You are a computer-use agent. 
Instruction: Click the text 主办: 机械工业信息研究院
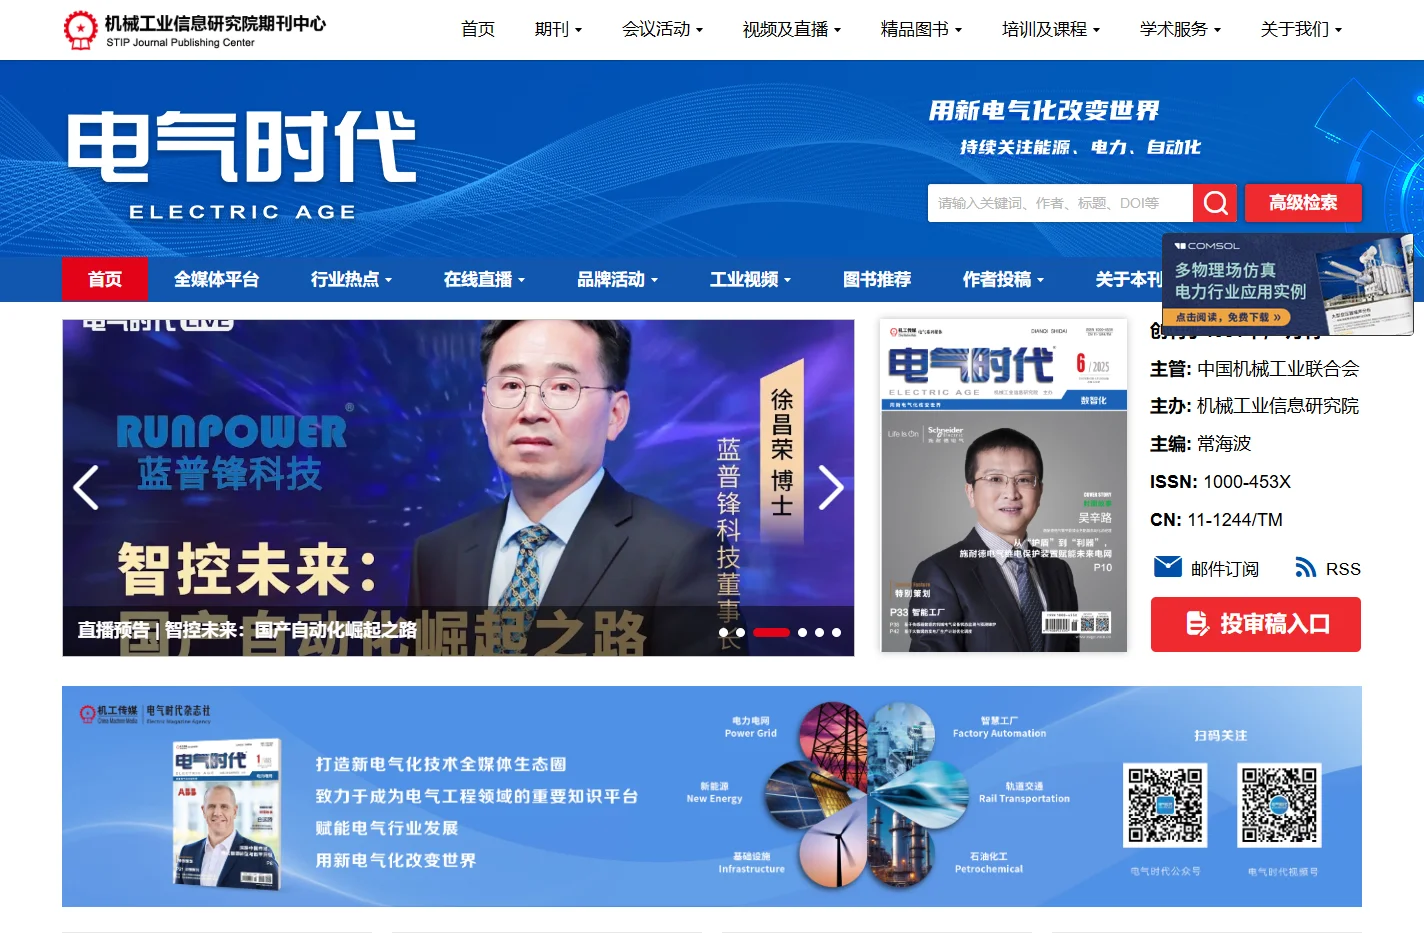[x=1254, y=406]
